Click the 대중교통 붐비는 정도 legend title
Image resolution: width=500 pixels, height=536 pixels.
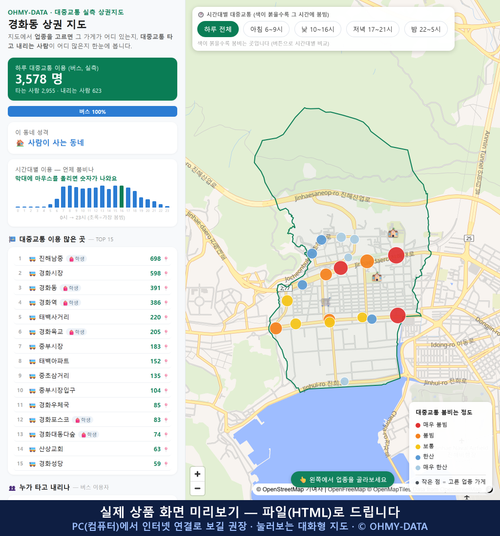pos(444,413)
